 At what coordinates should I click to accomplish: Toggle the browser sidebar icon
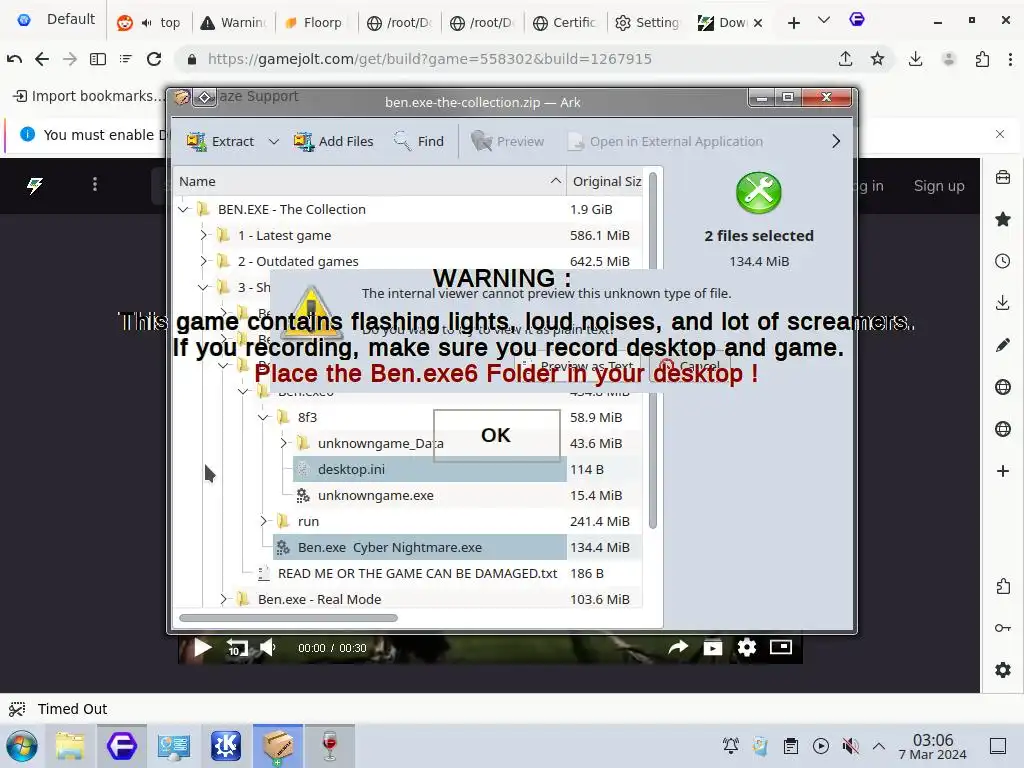tap(98, 59)
